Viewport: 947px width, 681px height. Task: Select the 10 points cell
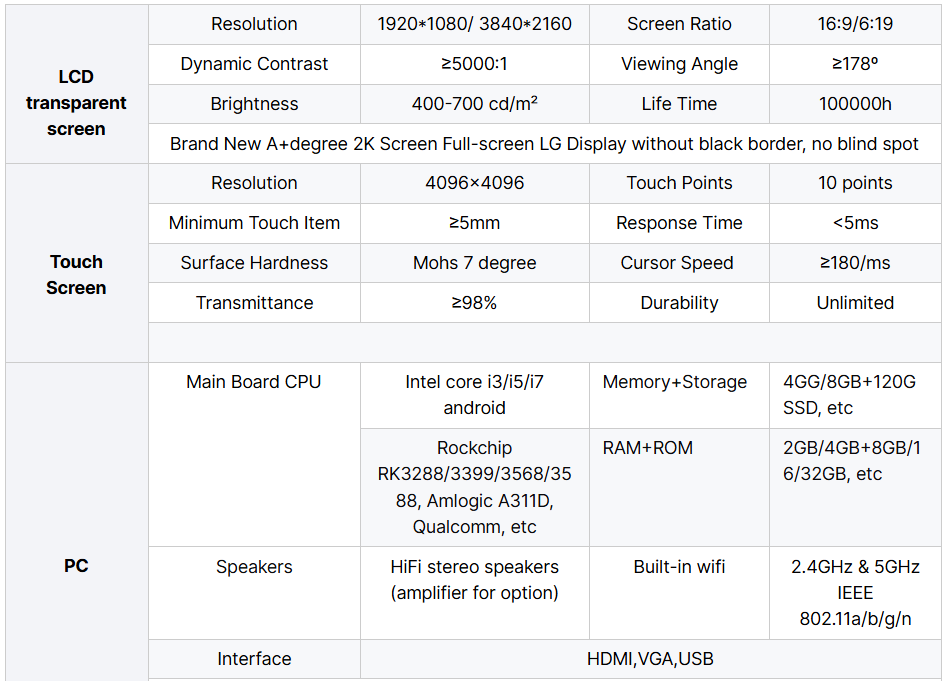pyautogui.click(x=855, y=183)
